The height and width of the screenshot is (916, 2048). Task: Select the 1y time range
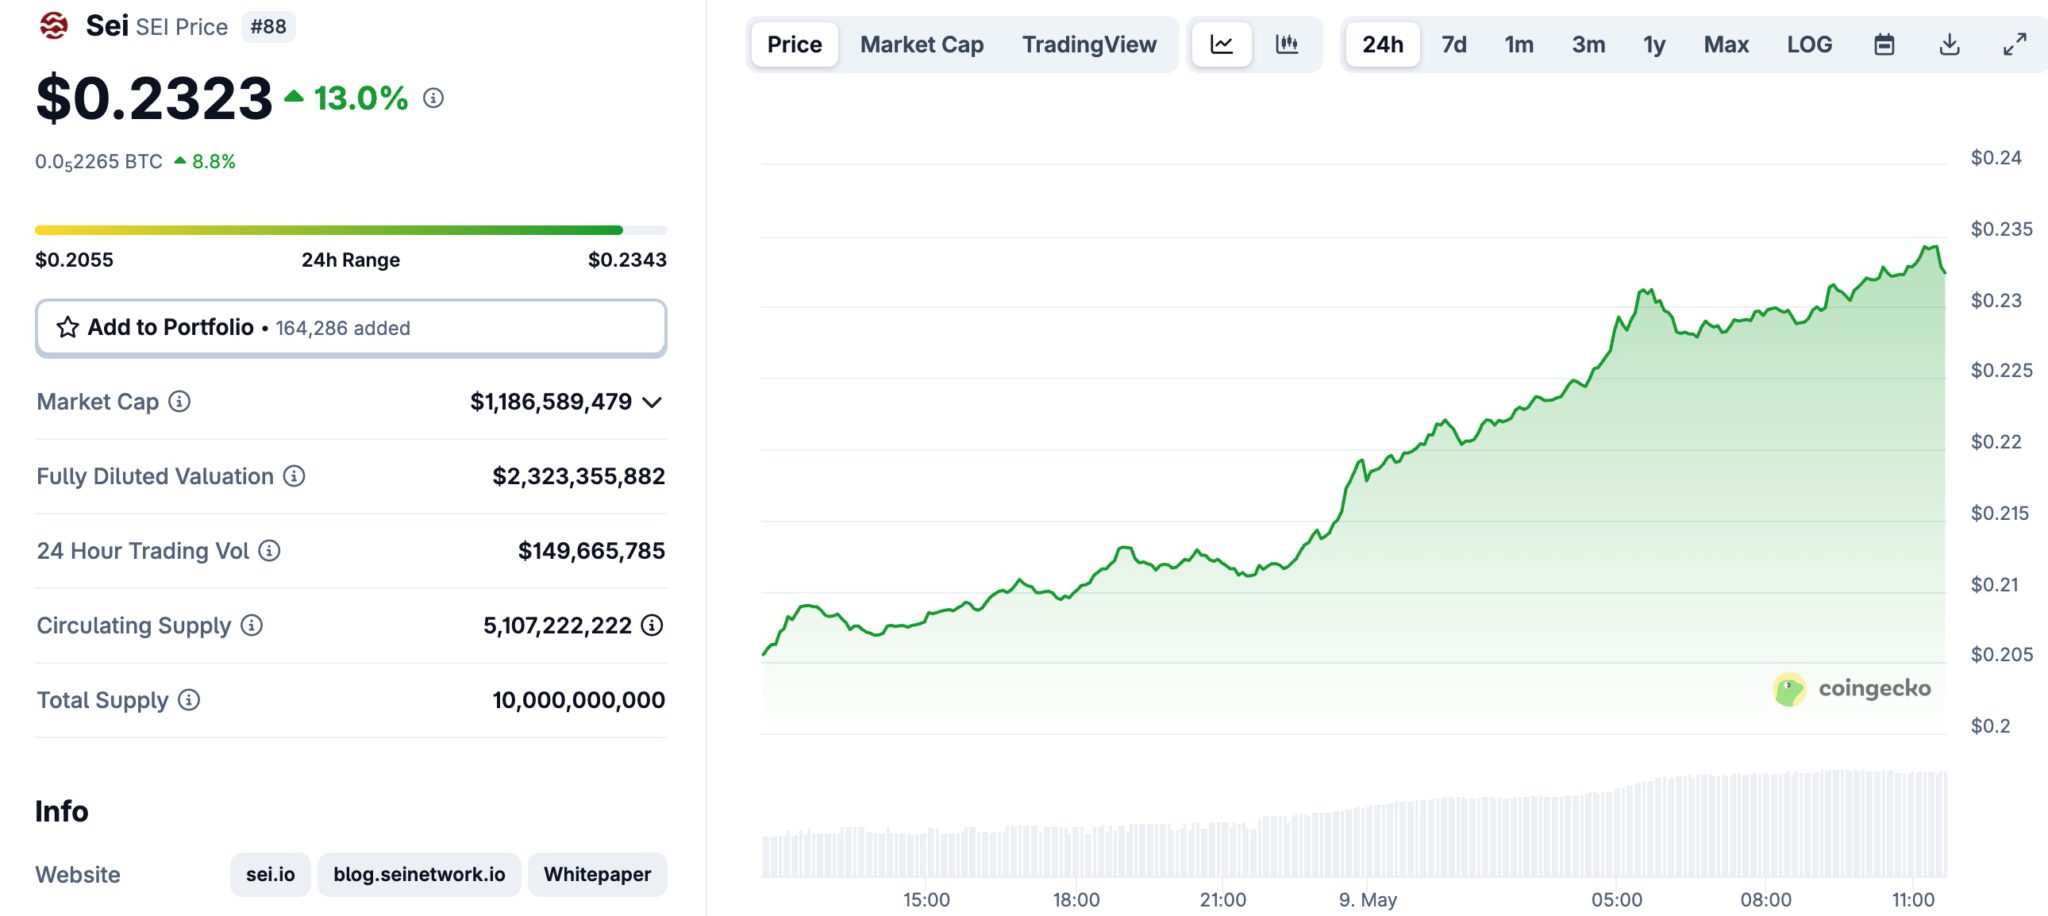pos(1654,45)
